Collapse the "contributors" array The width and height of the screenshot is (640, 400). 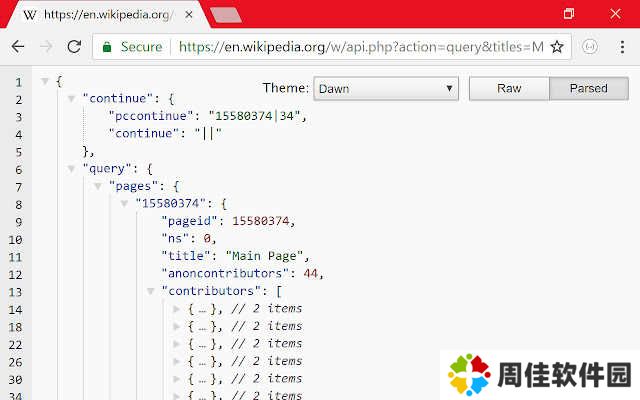pos(151,291)
